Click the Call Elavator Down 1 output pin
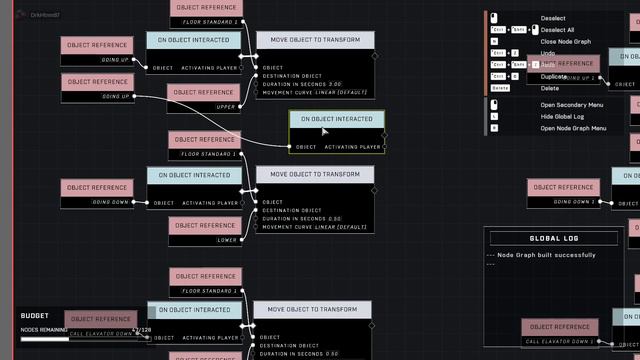The width and height of the screenshot is (640, 360). [x=599, y=341]
